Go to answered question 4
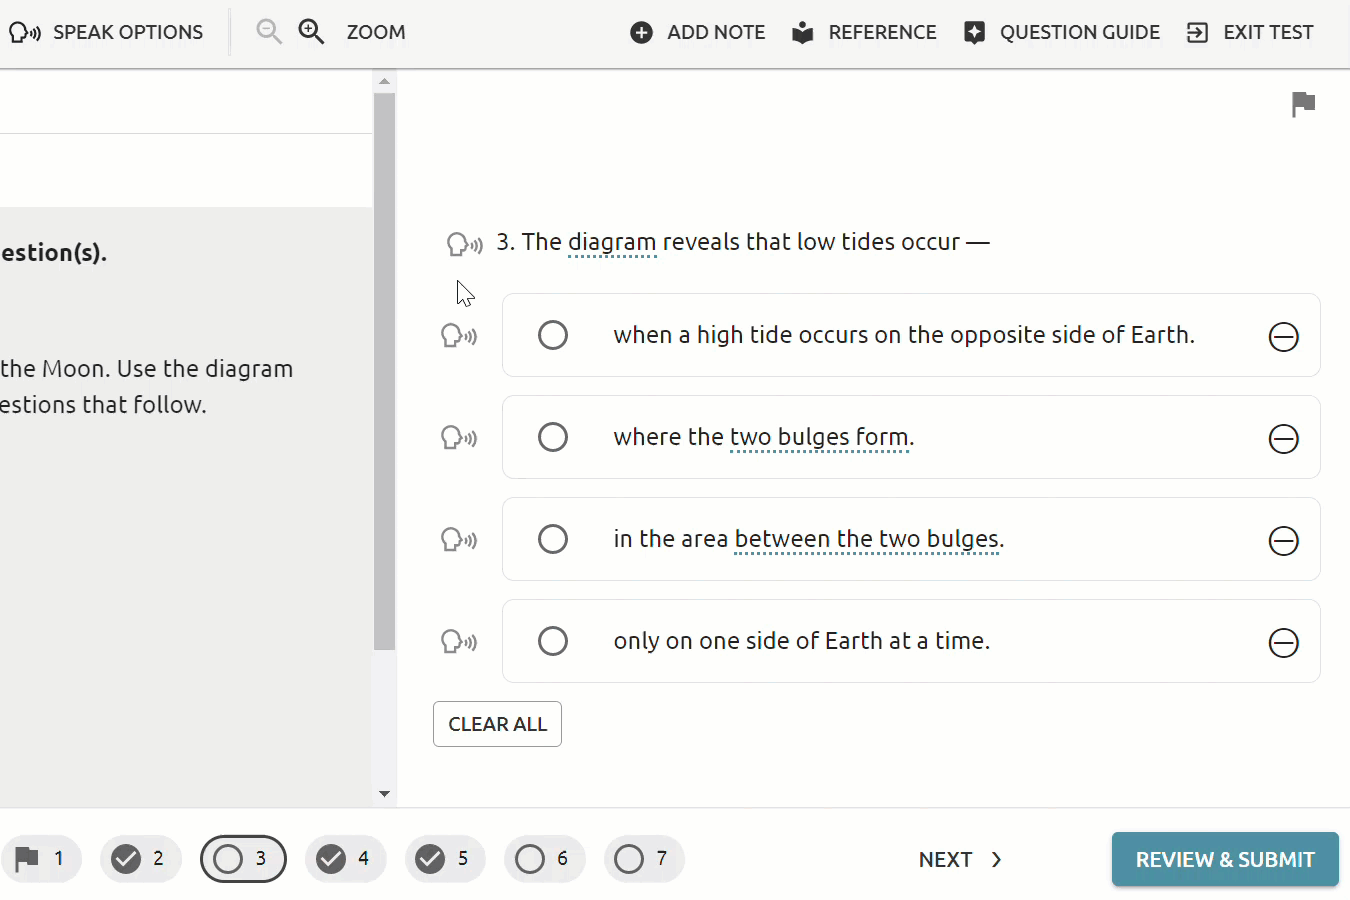Image resolution: width=1350 pixels, height=900 pixels. point(345,859)
